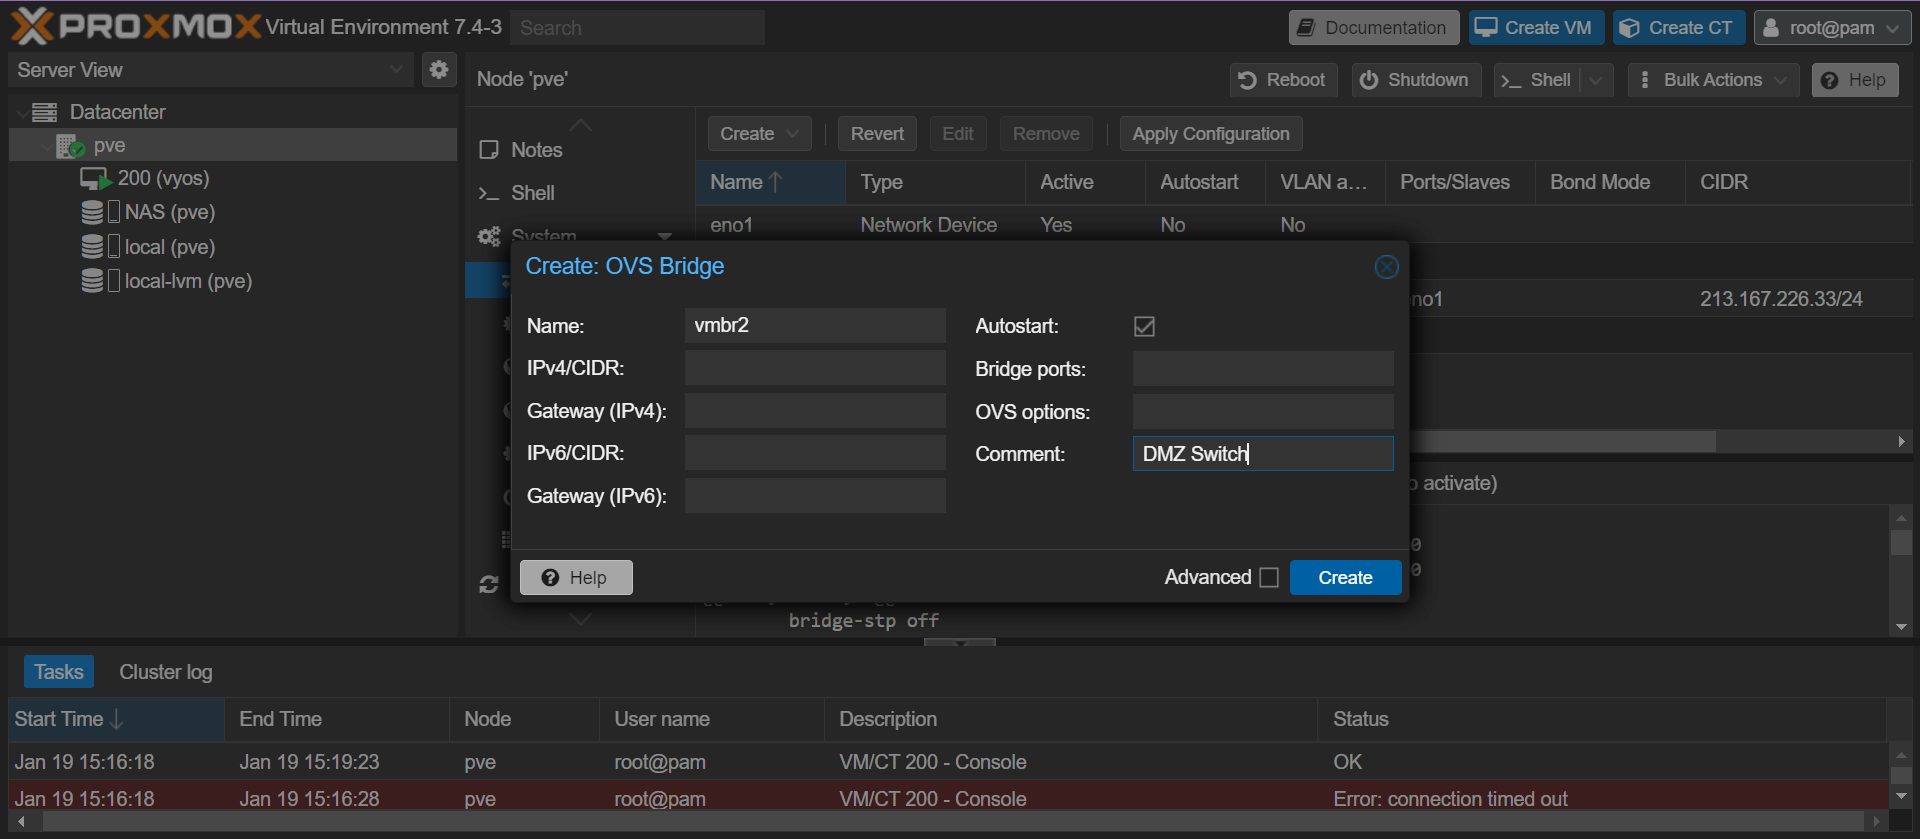Image resolution: width=1920 pixels, height=839 pixels.
Task: Click NAS (pve) storage icon
Action: click(x=92, y=212)
